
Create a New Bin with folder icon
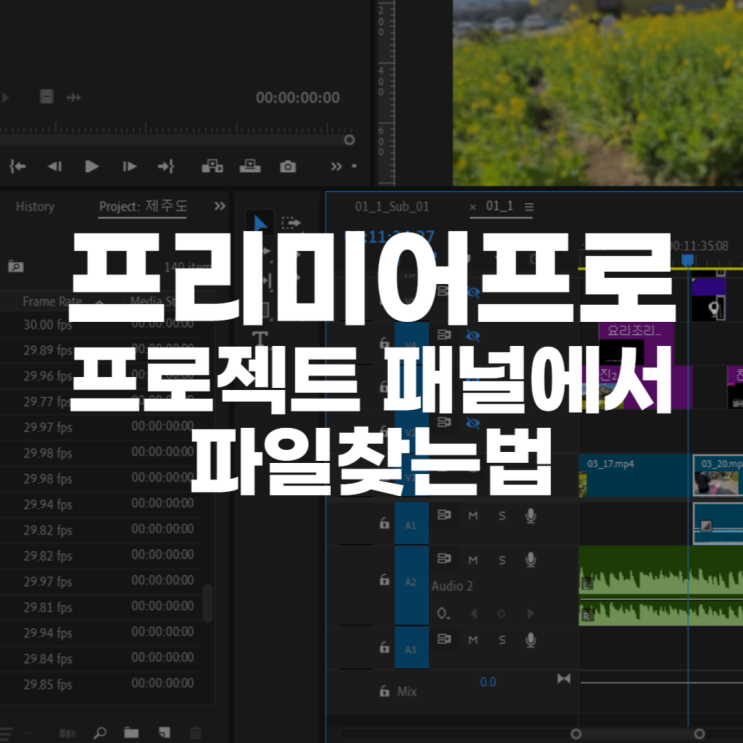131,733
